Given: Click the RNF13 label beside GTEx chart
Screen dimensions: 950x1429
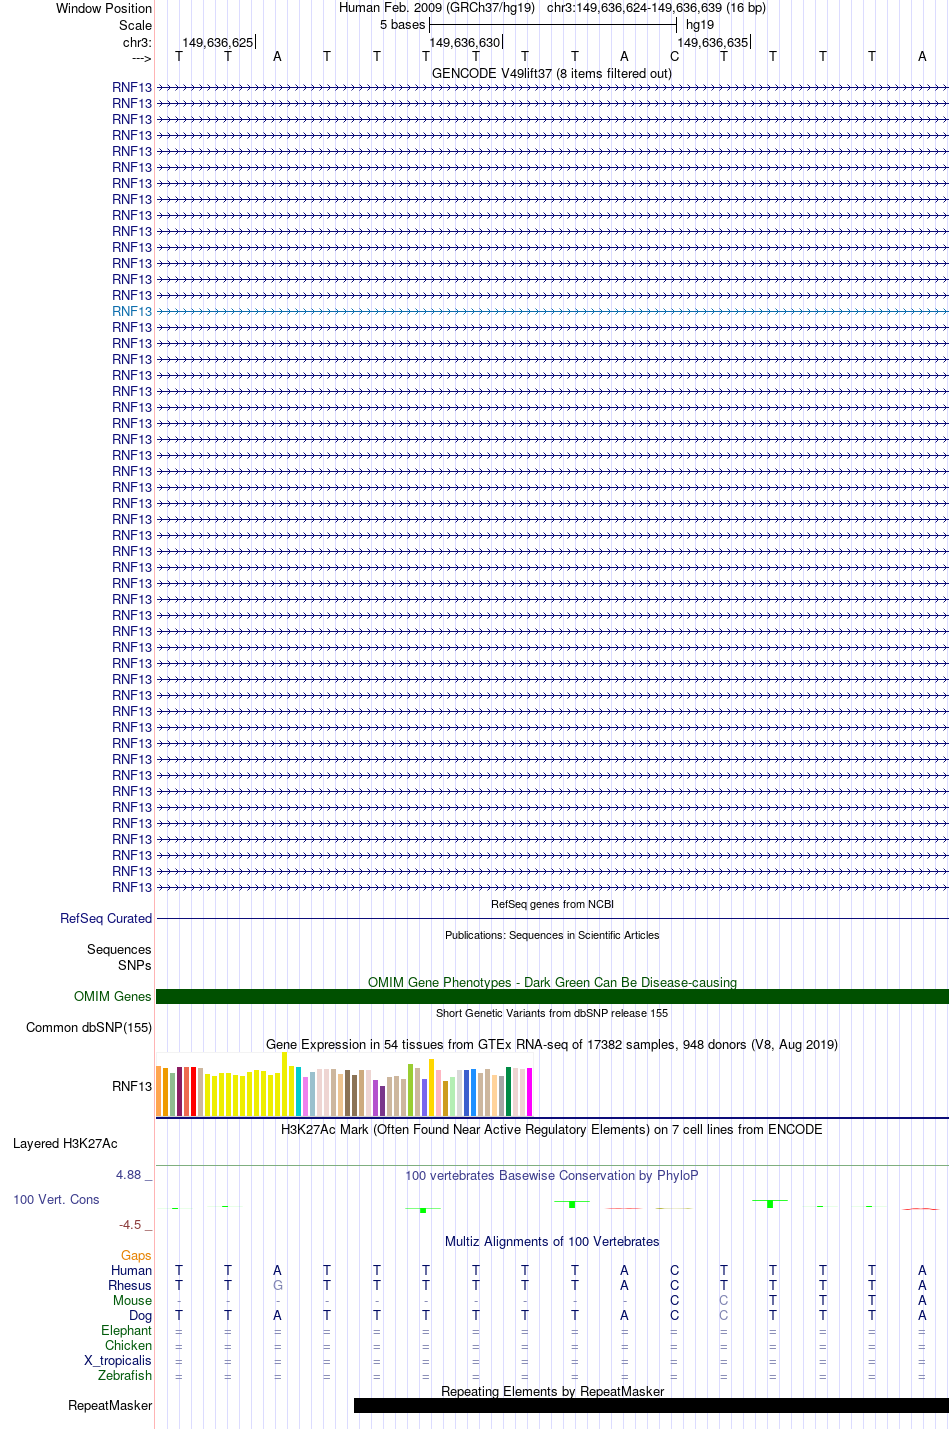Looking at the screenshot, I should [x=132, y=1086].
